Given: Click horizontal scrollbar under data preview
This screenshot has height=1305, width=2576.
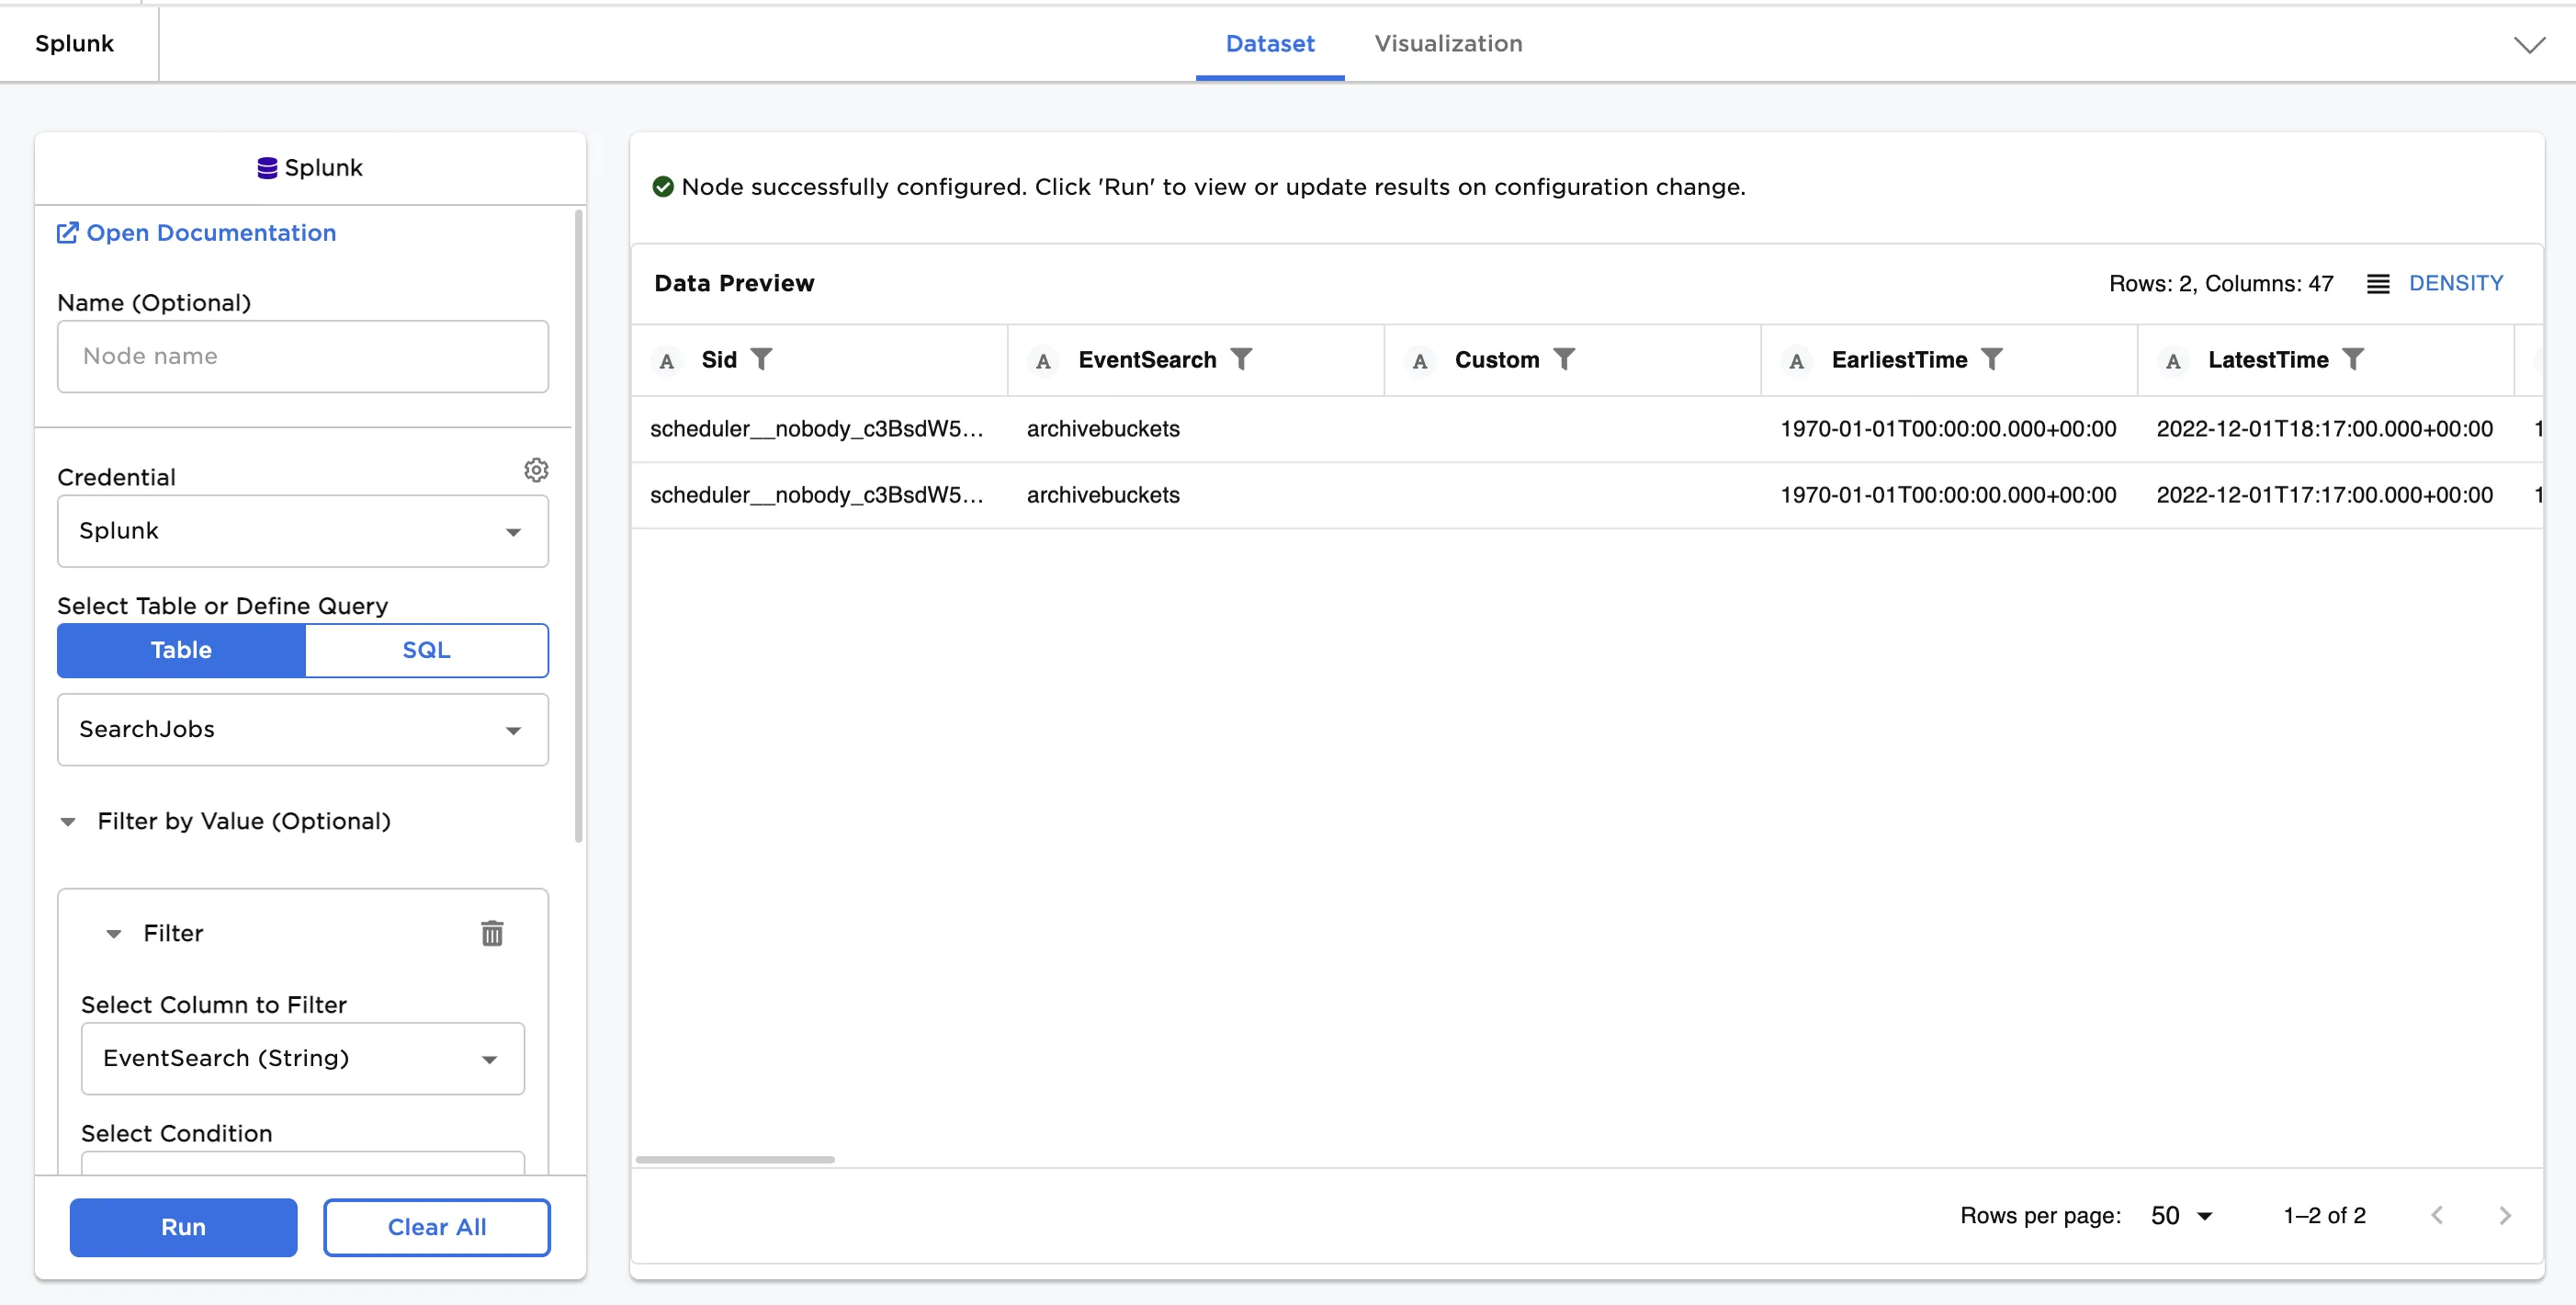Looking at the screenshot, I should click(x=735, y=1160).
